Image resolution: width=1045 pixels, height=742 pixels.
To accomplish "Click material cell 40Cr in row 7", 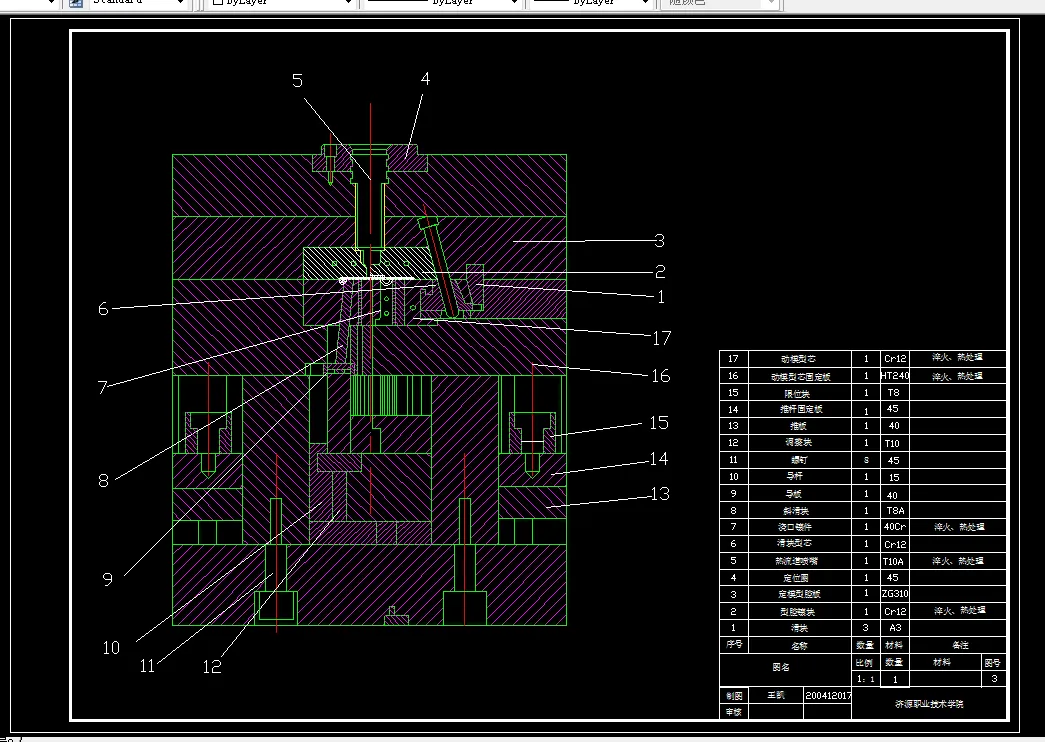I will [894, 527].
